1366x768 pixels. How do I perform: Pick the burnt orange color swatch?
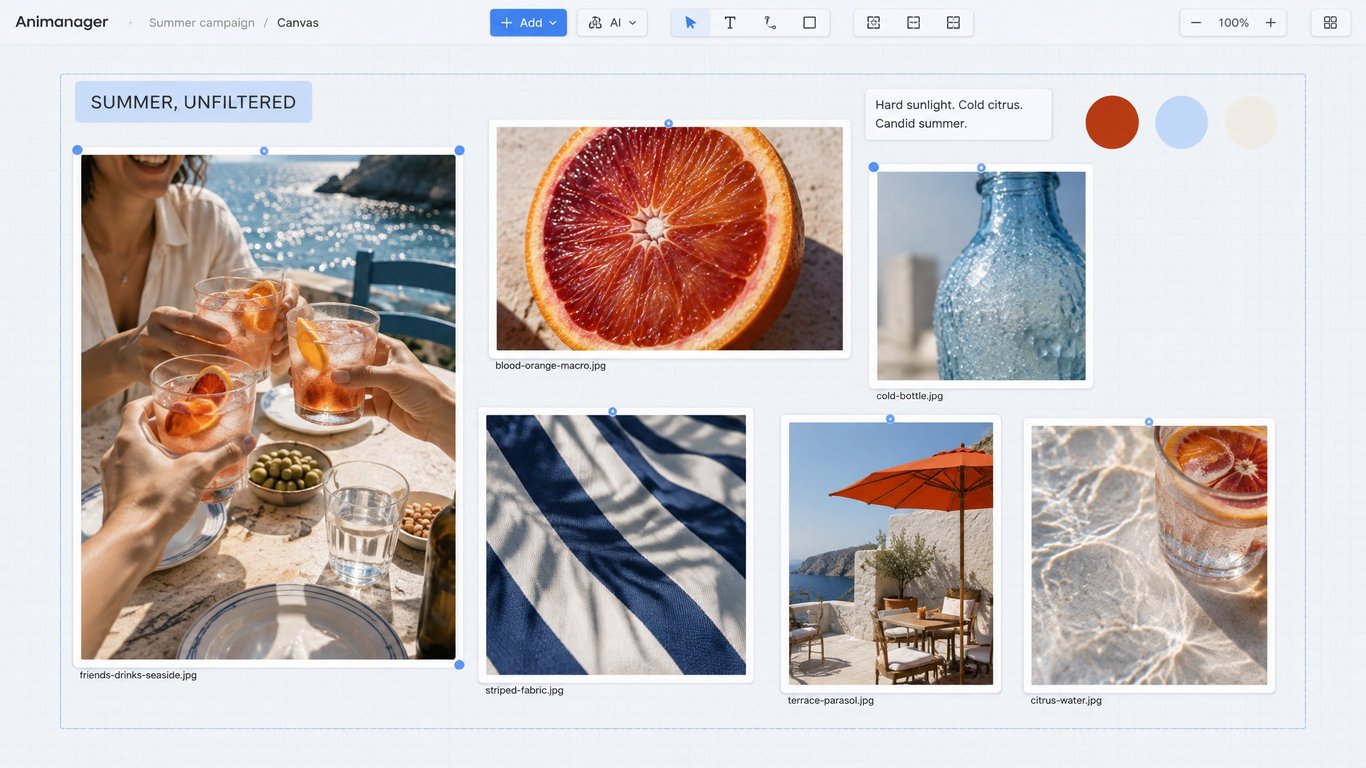coord(1112,122)
